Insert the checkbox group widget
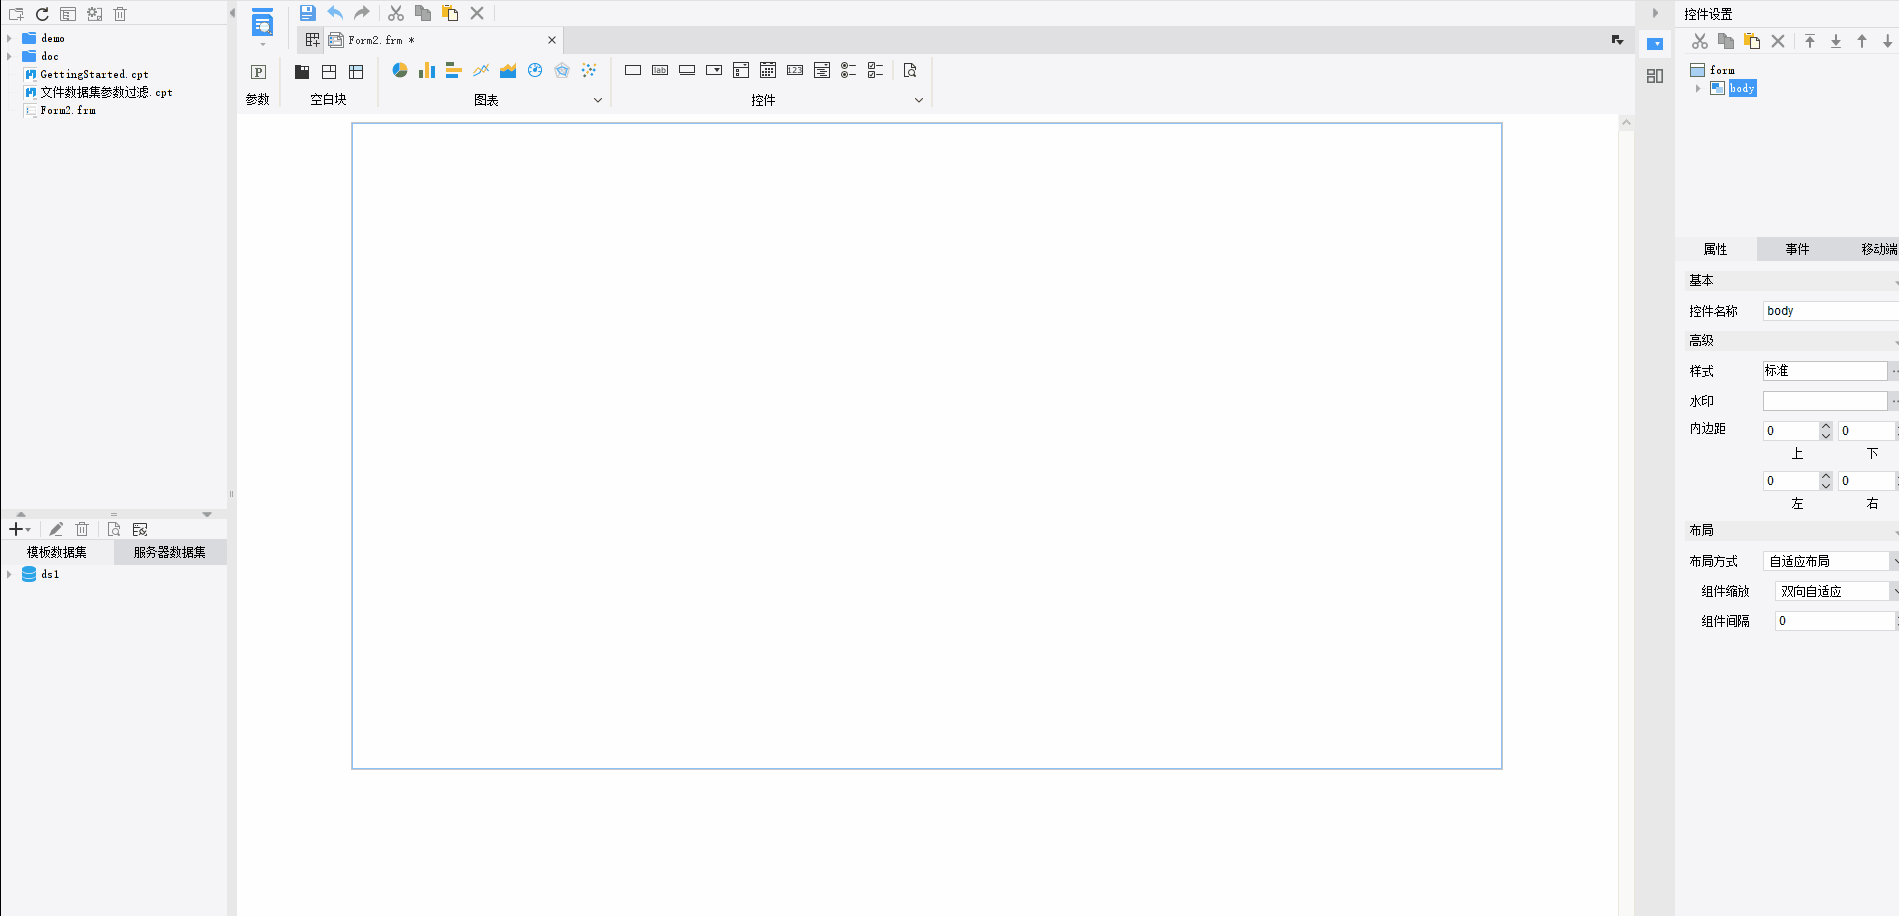This screenshot has width=1899, height=916. (x=875, y=70)
